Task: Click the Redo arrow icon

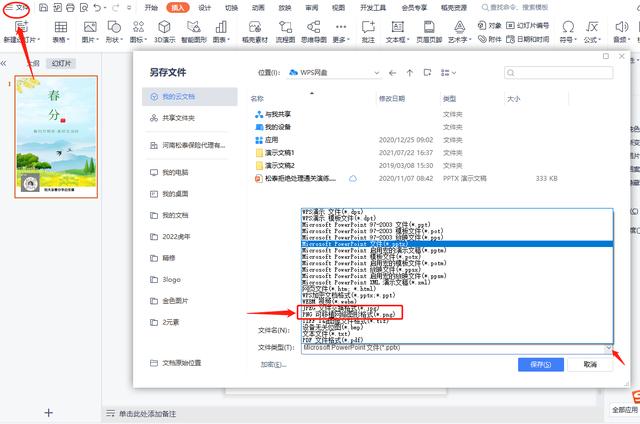Action: (x=116, y=7)
